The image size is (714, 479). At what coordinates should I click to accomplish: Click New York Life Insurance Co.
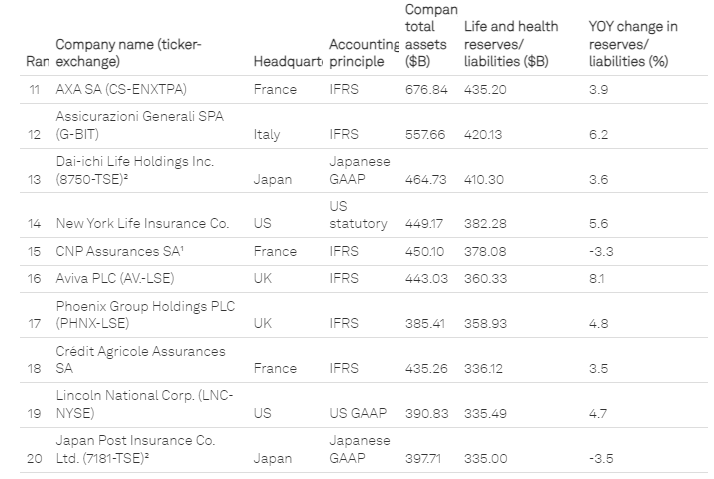[142, 223]
